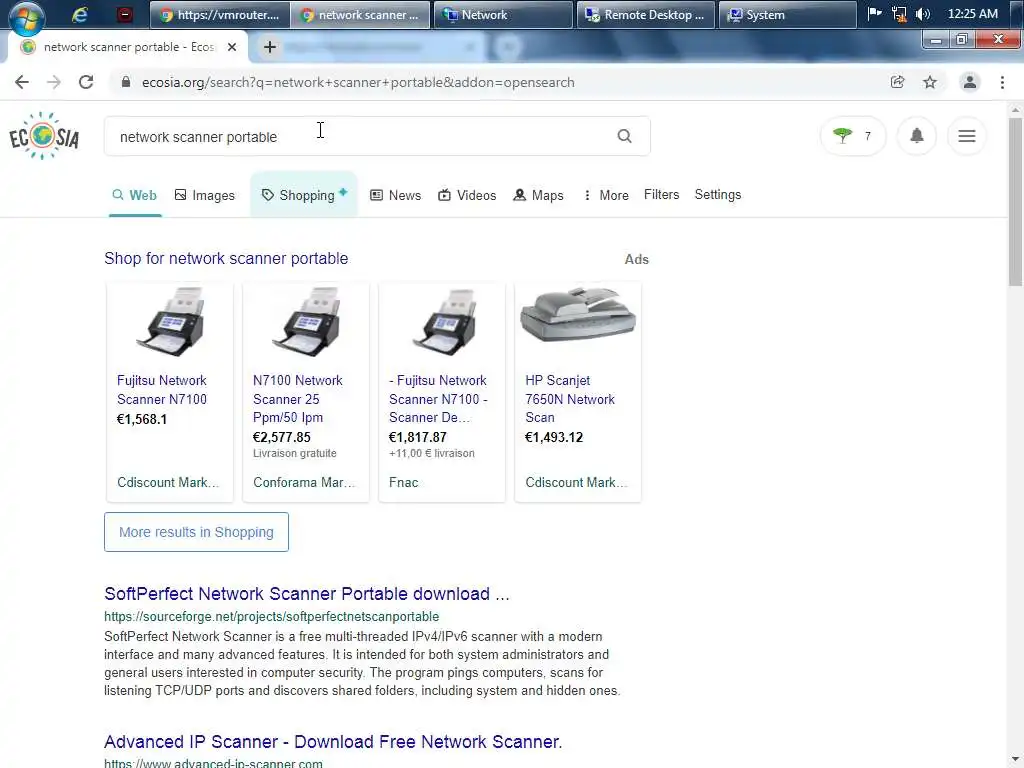Bookmark this page with the star
This screenshot has width=1024, height=768.
point(930,82)
